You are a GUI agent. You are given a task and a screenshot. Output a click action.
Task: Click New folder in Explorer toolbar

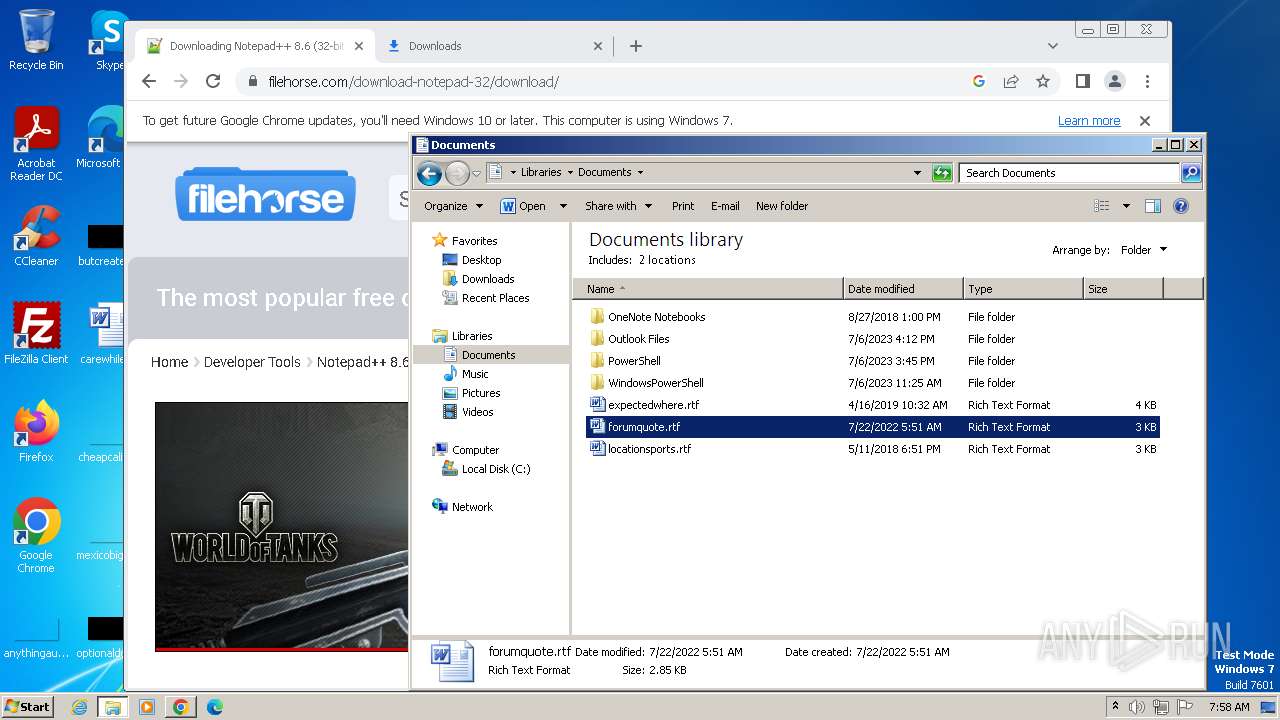coord(782,206)
